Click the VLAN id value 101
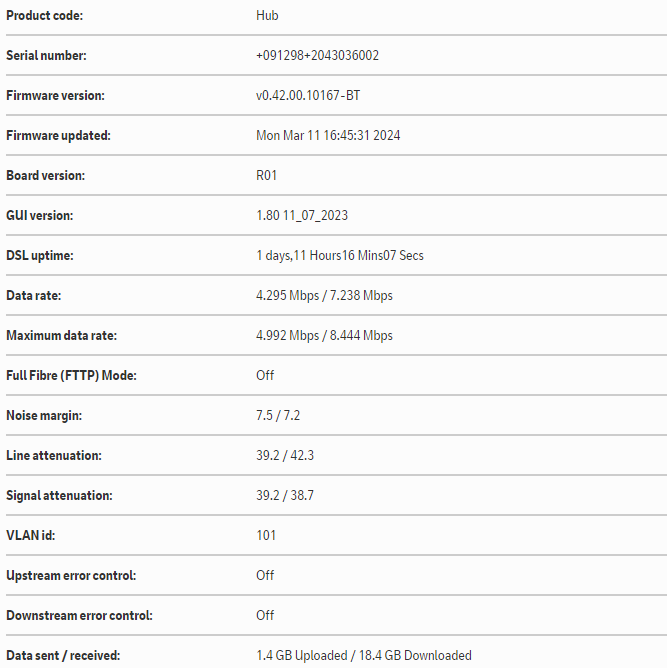This screenshot has width=667, height=668. coord(266,536)
